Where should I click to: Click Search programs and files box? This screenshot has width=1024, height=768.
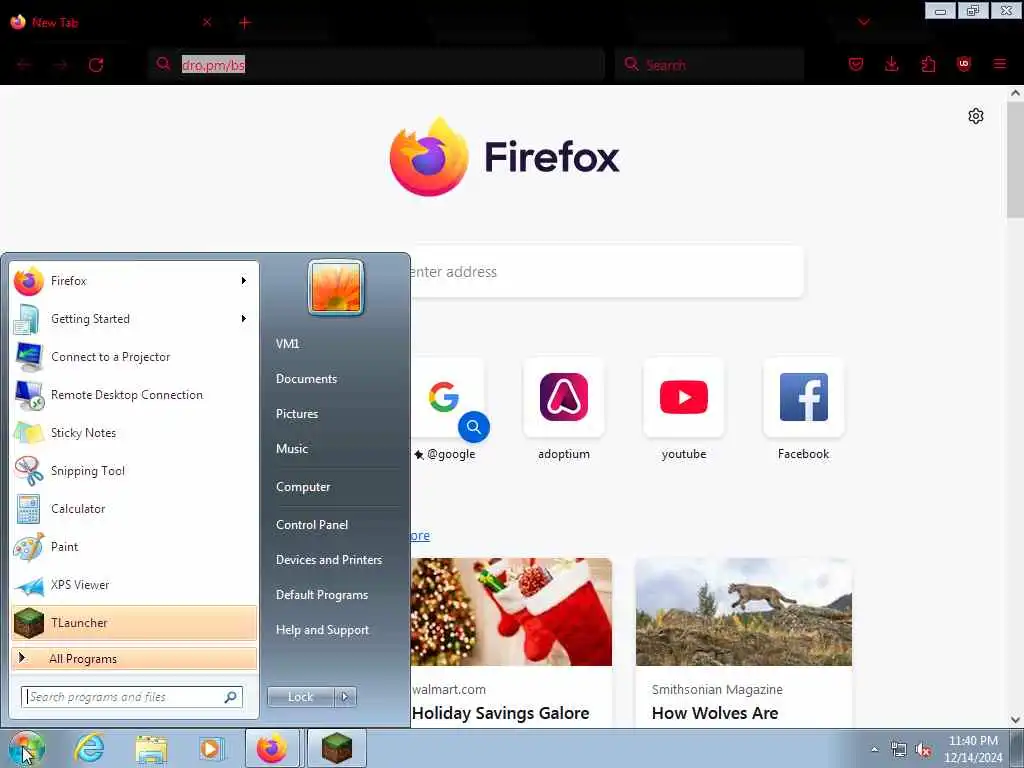click(x=132, y=697)
